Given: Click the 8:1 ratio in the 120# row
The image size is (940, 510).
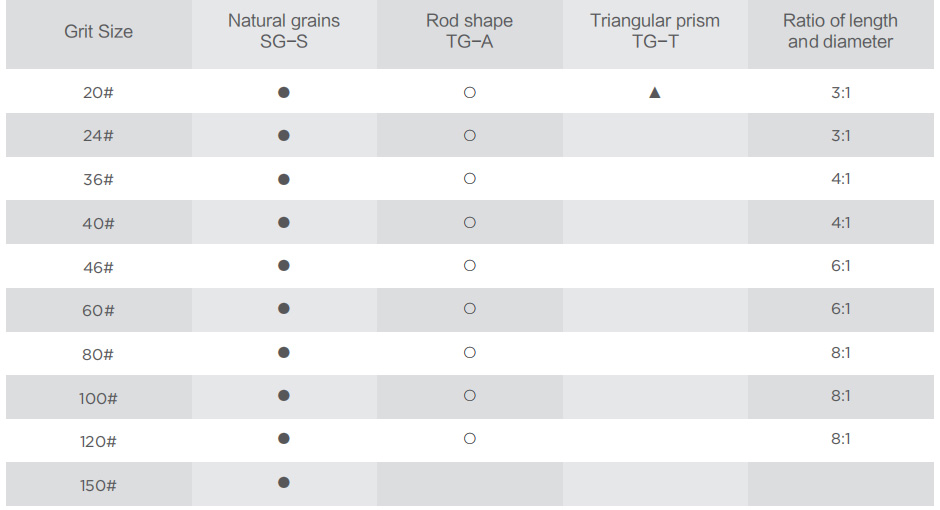Looking at the screenshot, I should (x=840, y=439).
